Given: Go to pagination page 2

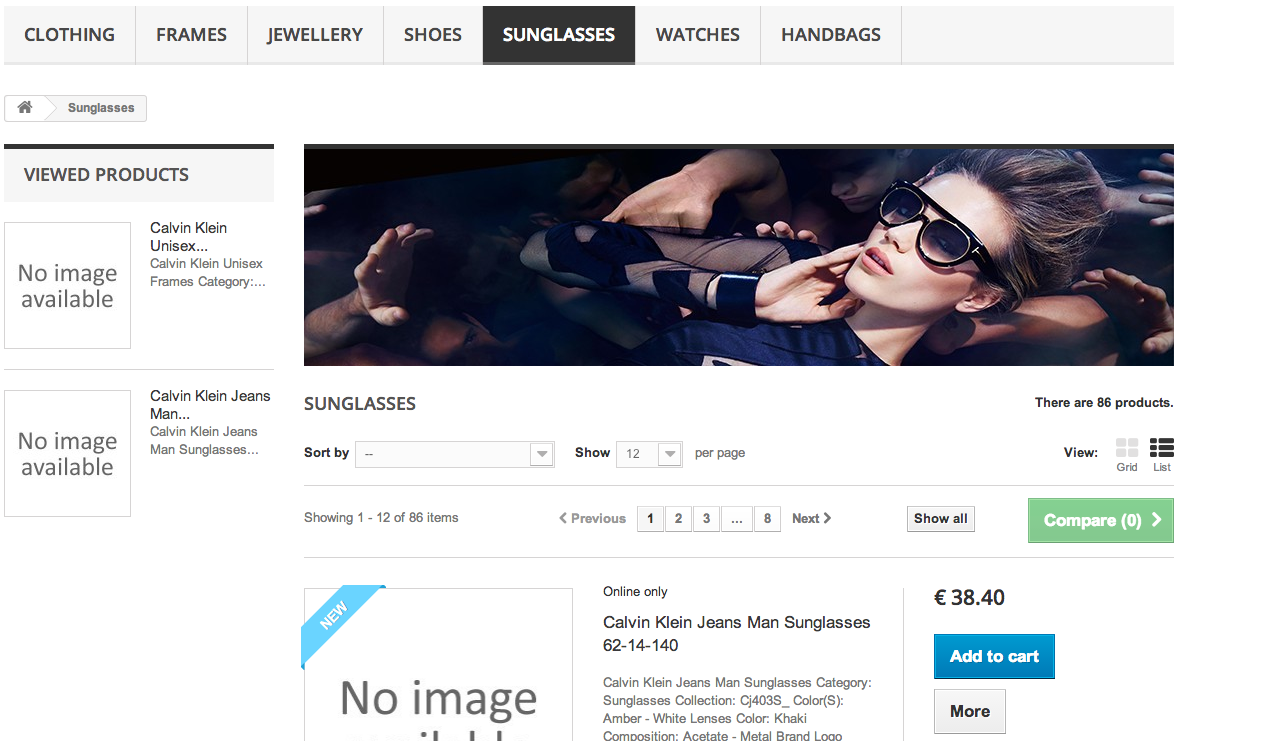Looking at the screenshot, I should (678, 519).
